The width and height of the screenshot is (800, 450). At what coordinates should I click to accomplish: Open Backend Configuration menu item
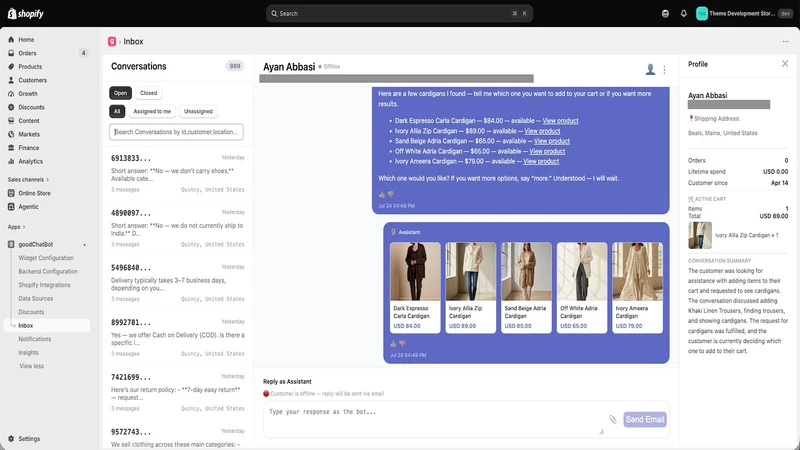coord(48,271)
